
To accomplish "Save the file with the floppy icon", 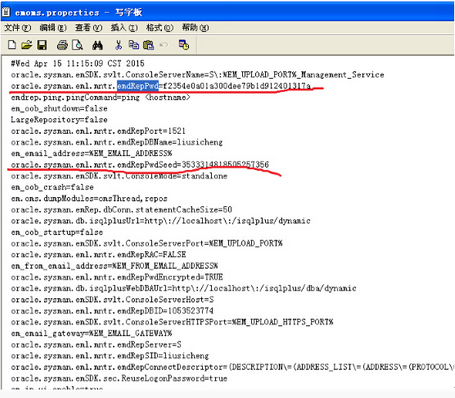I will click(x=42, y=45).
